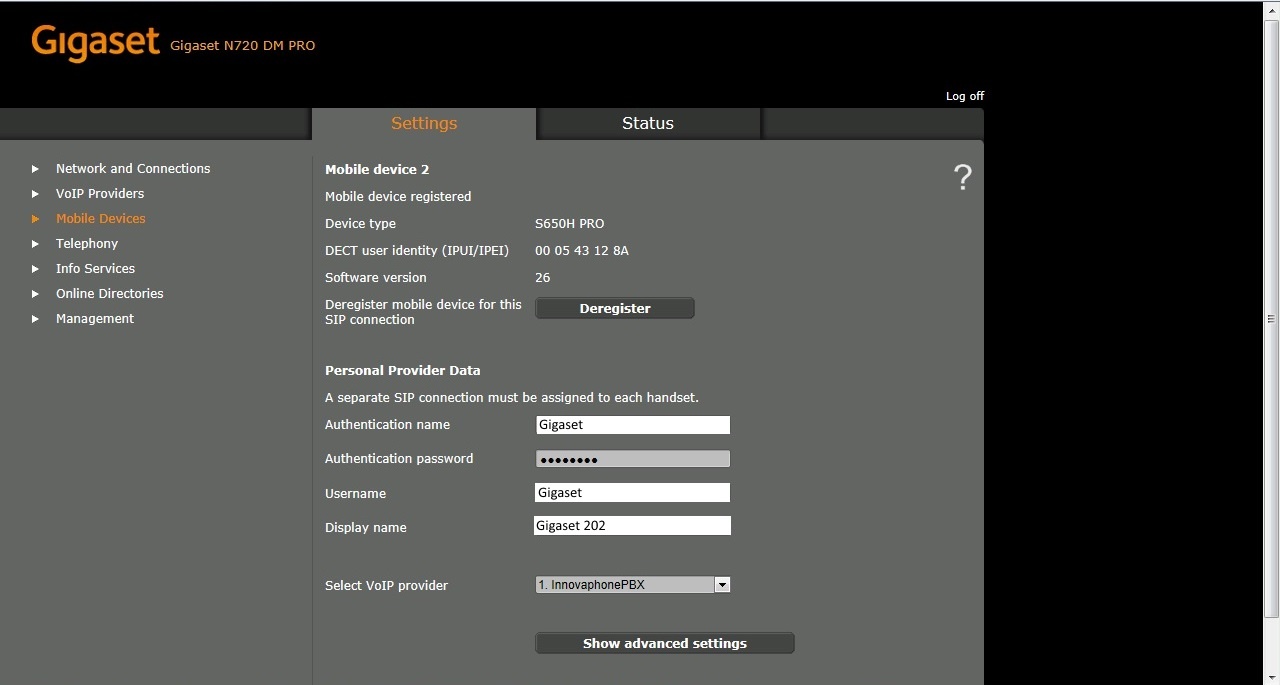Open VoIP Providers menu

(x=100, y=194)
